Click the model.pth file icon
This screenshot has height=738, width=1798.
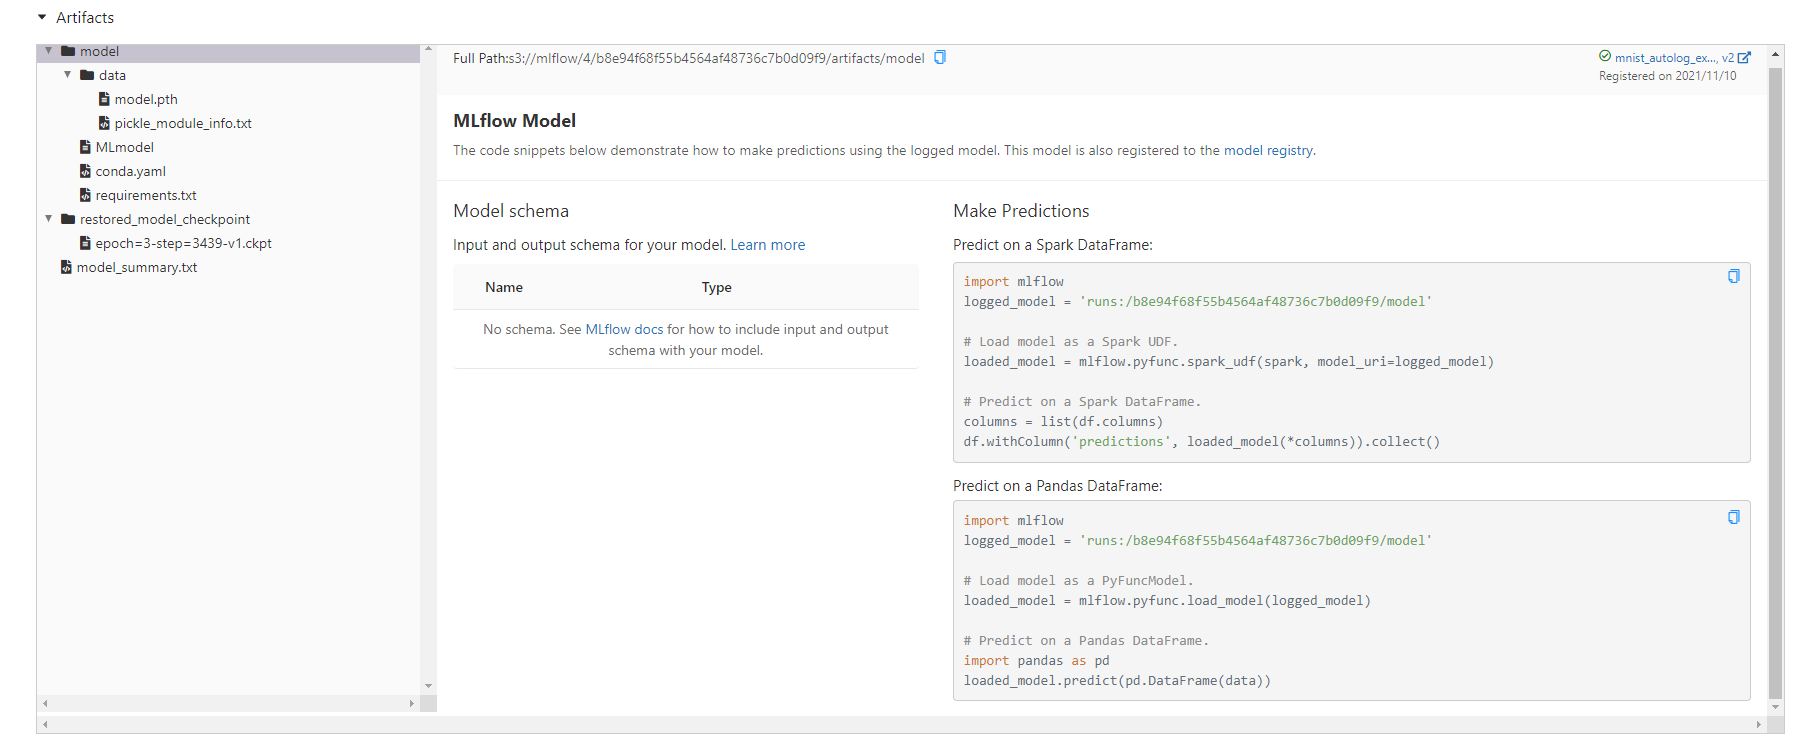(x=104, y=99)
